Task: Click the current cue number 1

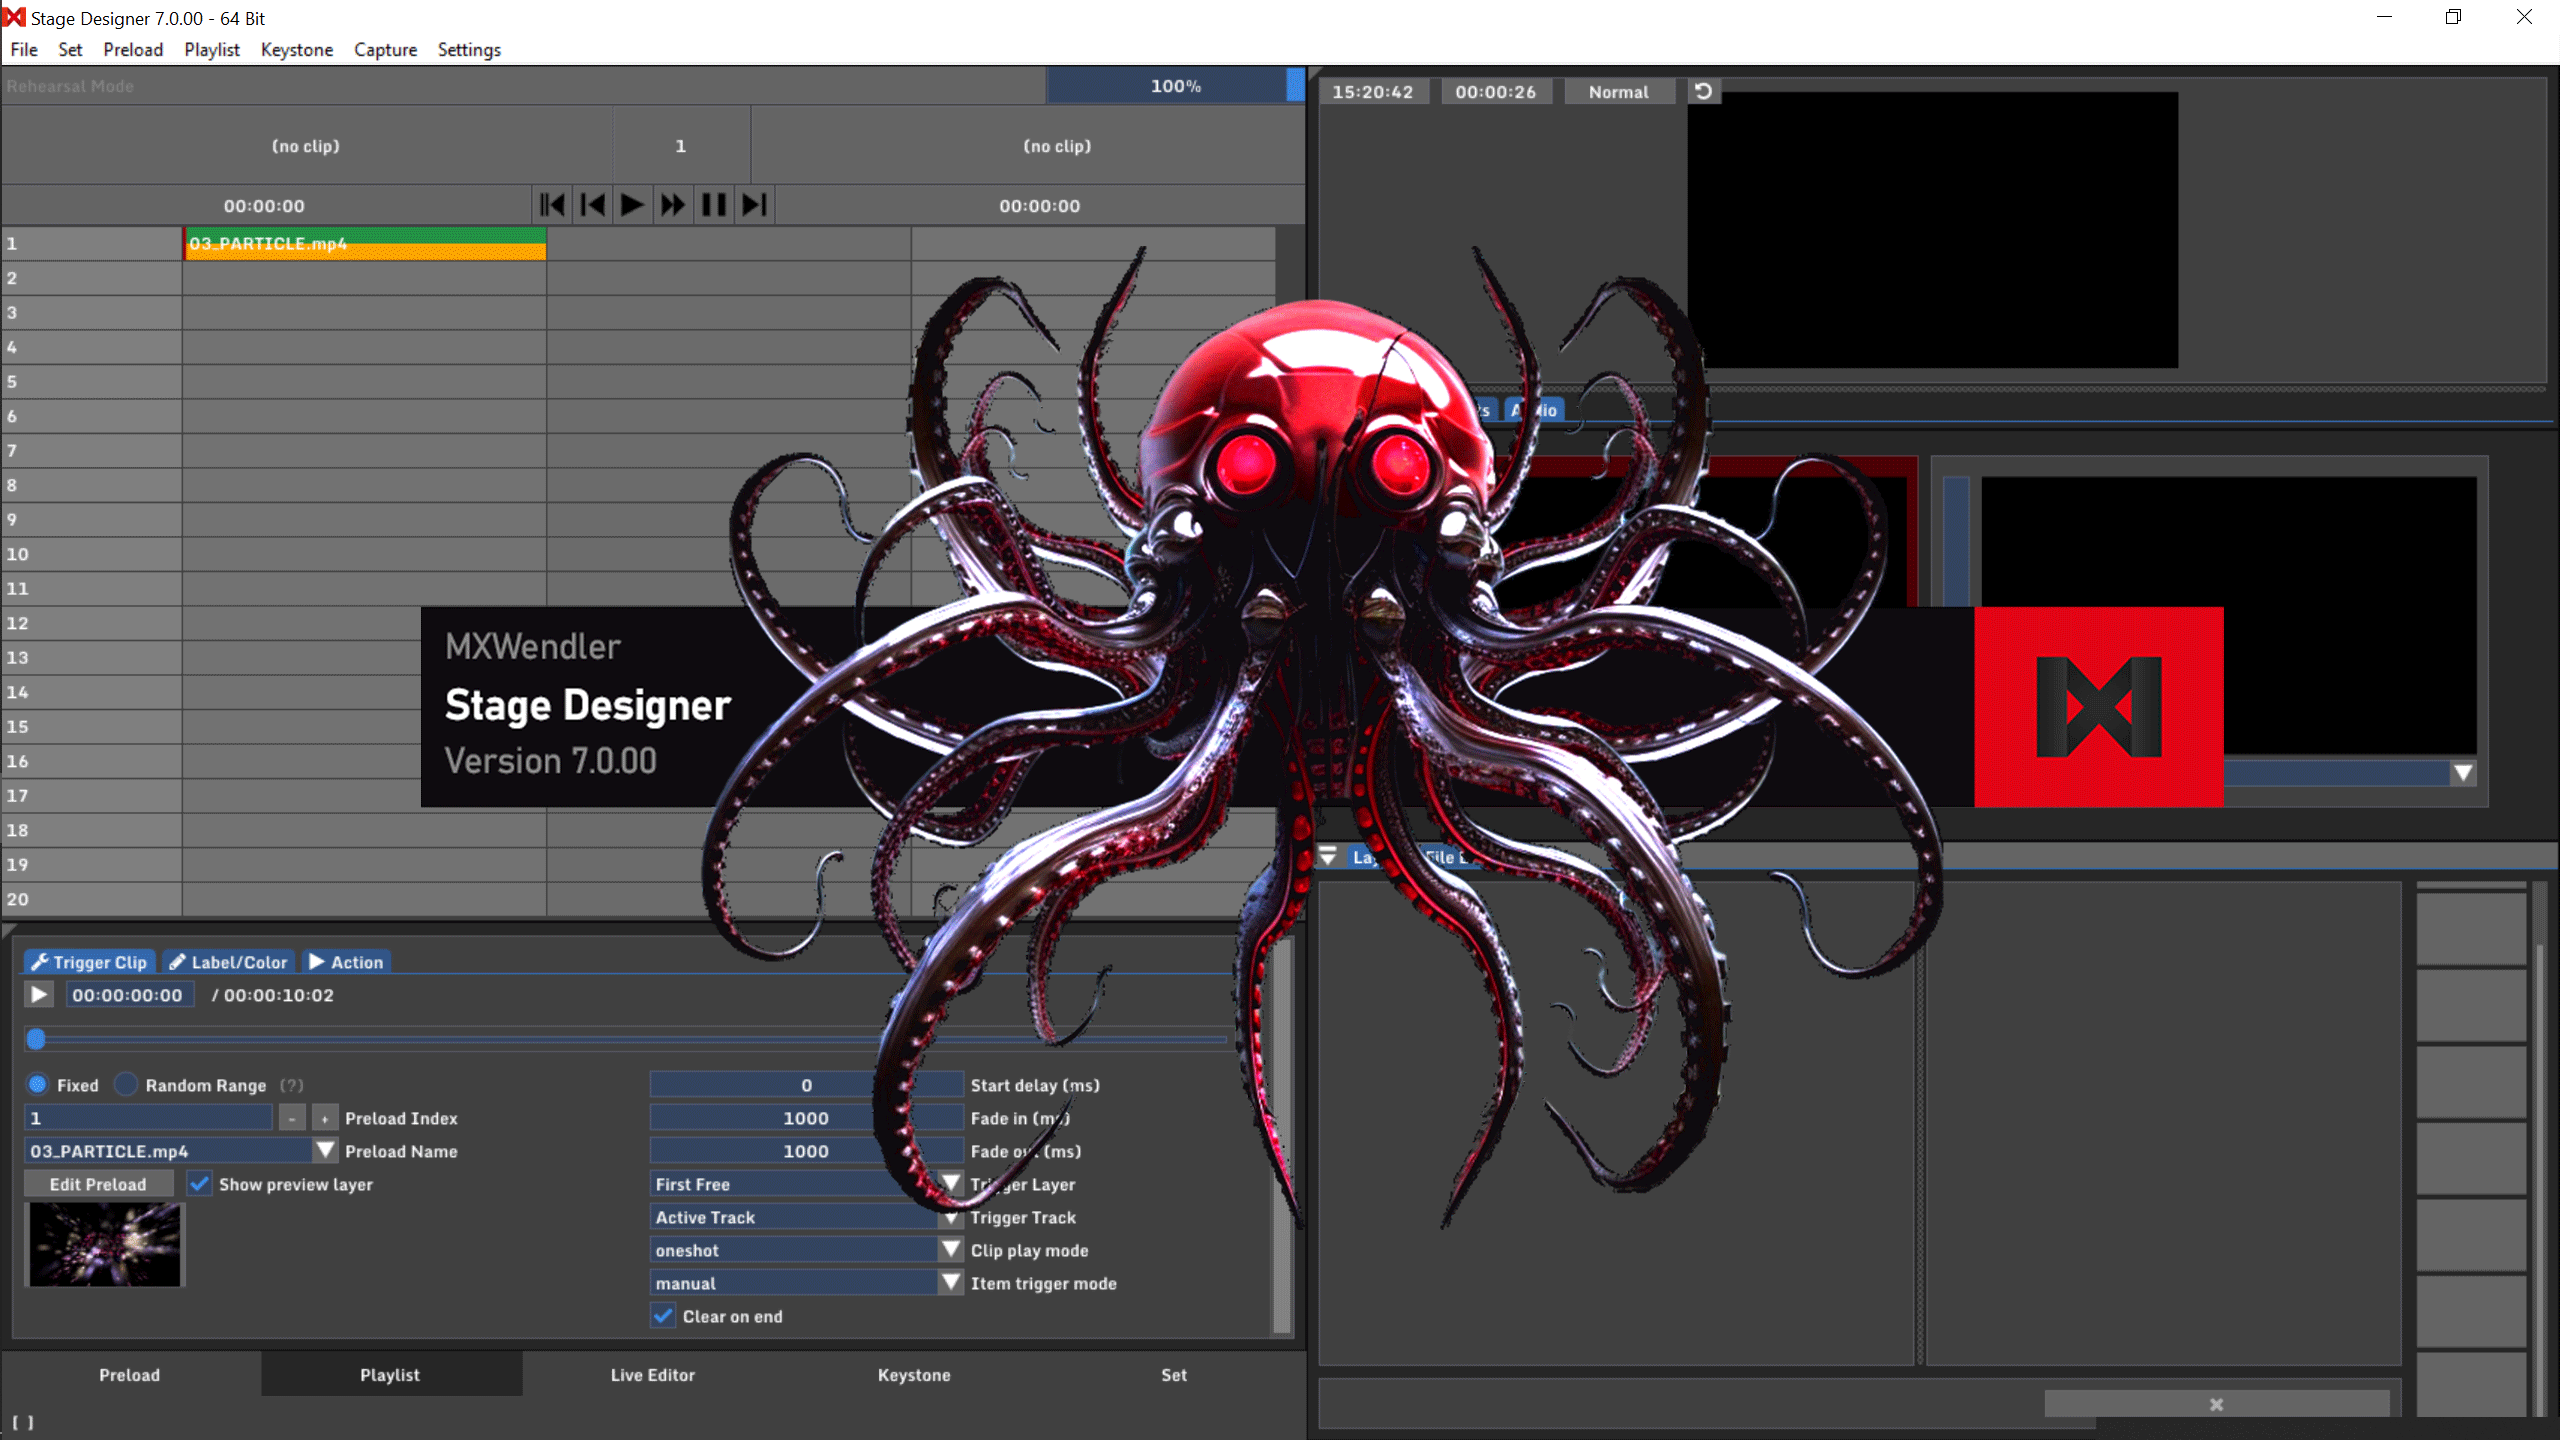Action: pos(681,146)
